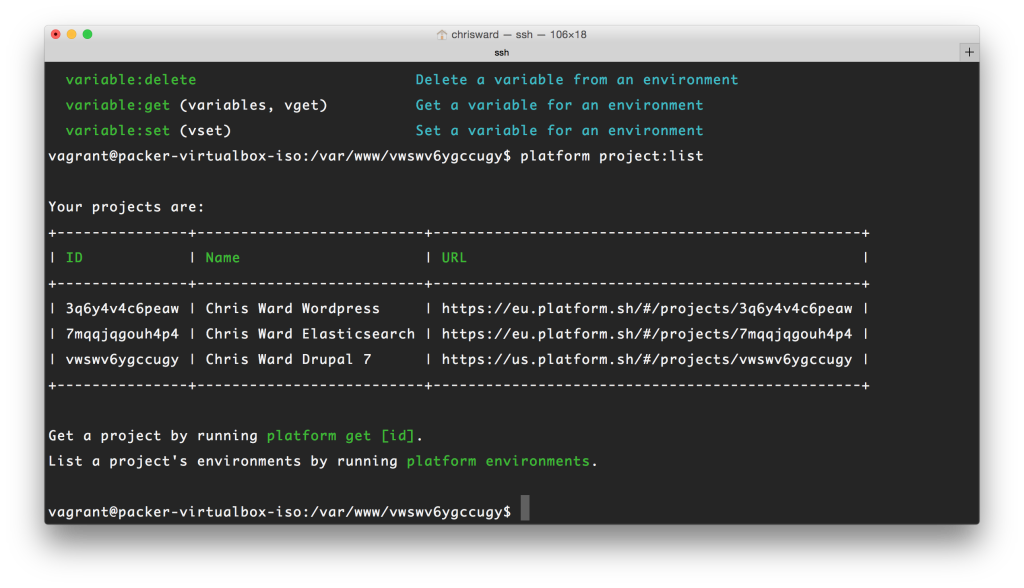The height and width of the screenshot is (588, 1024).
Task: Click the typed "platform project:list" command
Action: tap(612, 156)
